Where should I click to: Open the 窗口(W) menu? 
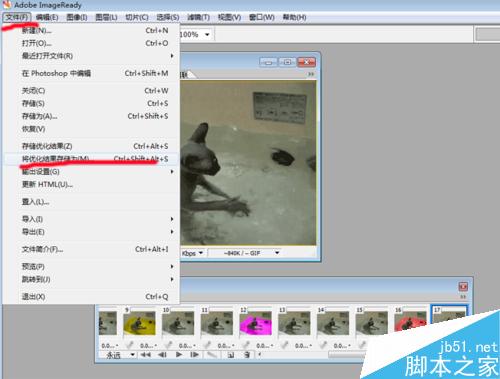click(262, 17)
